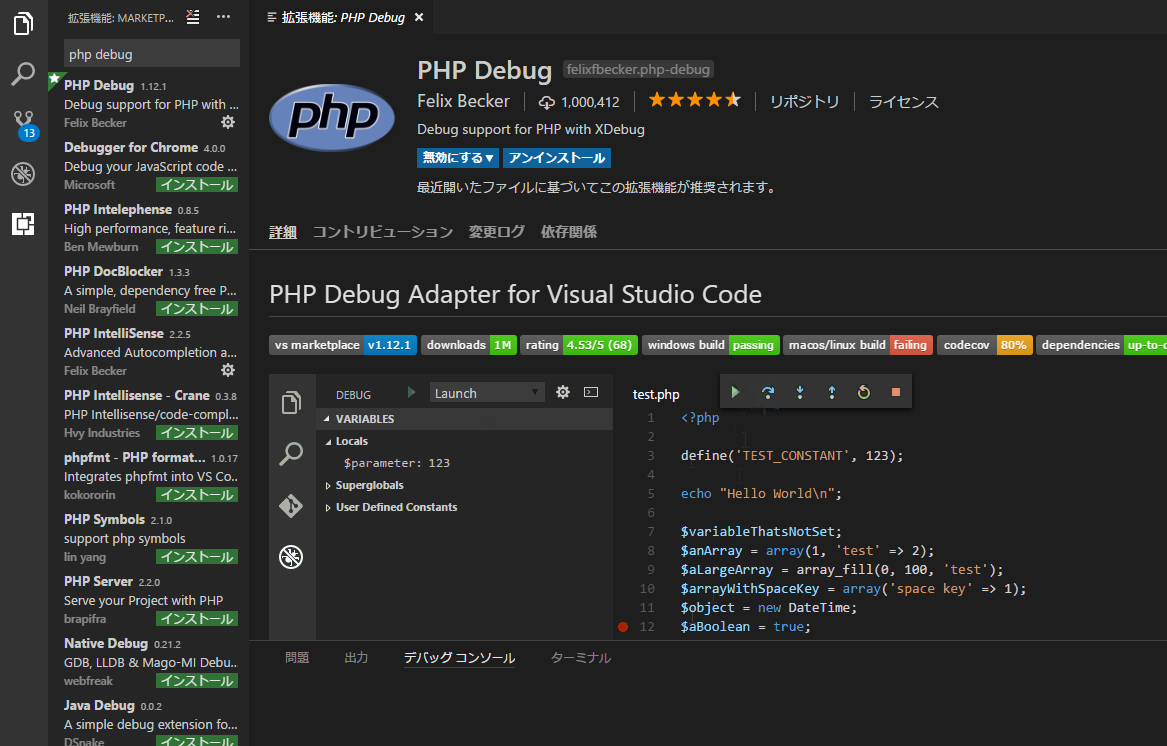Open the ライセンス link

(904, 102)
